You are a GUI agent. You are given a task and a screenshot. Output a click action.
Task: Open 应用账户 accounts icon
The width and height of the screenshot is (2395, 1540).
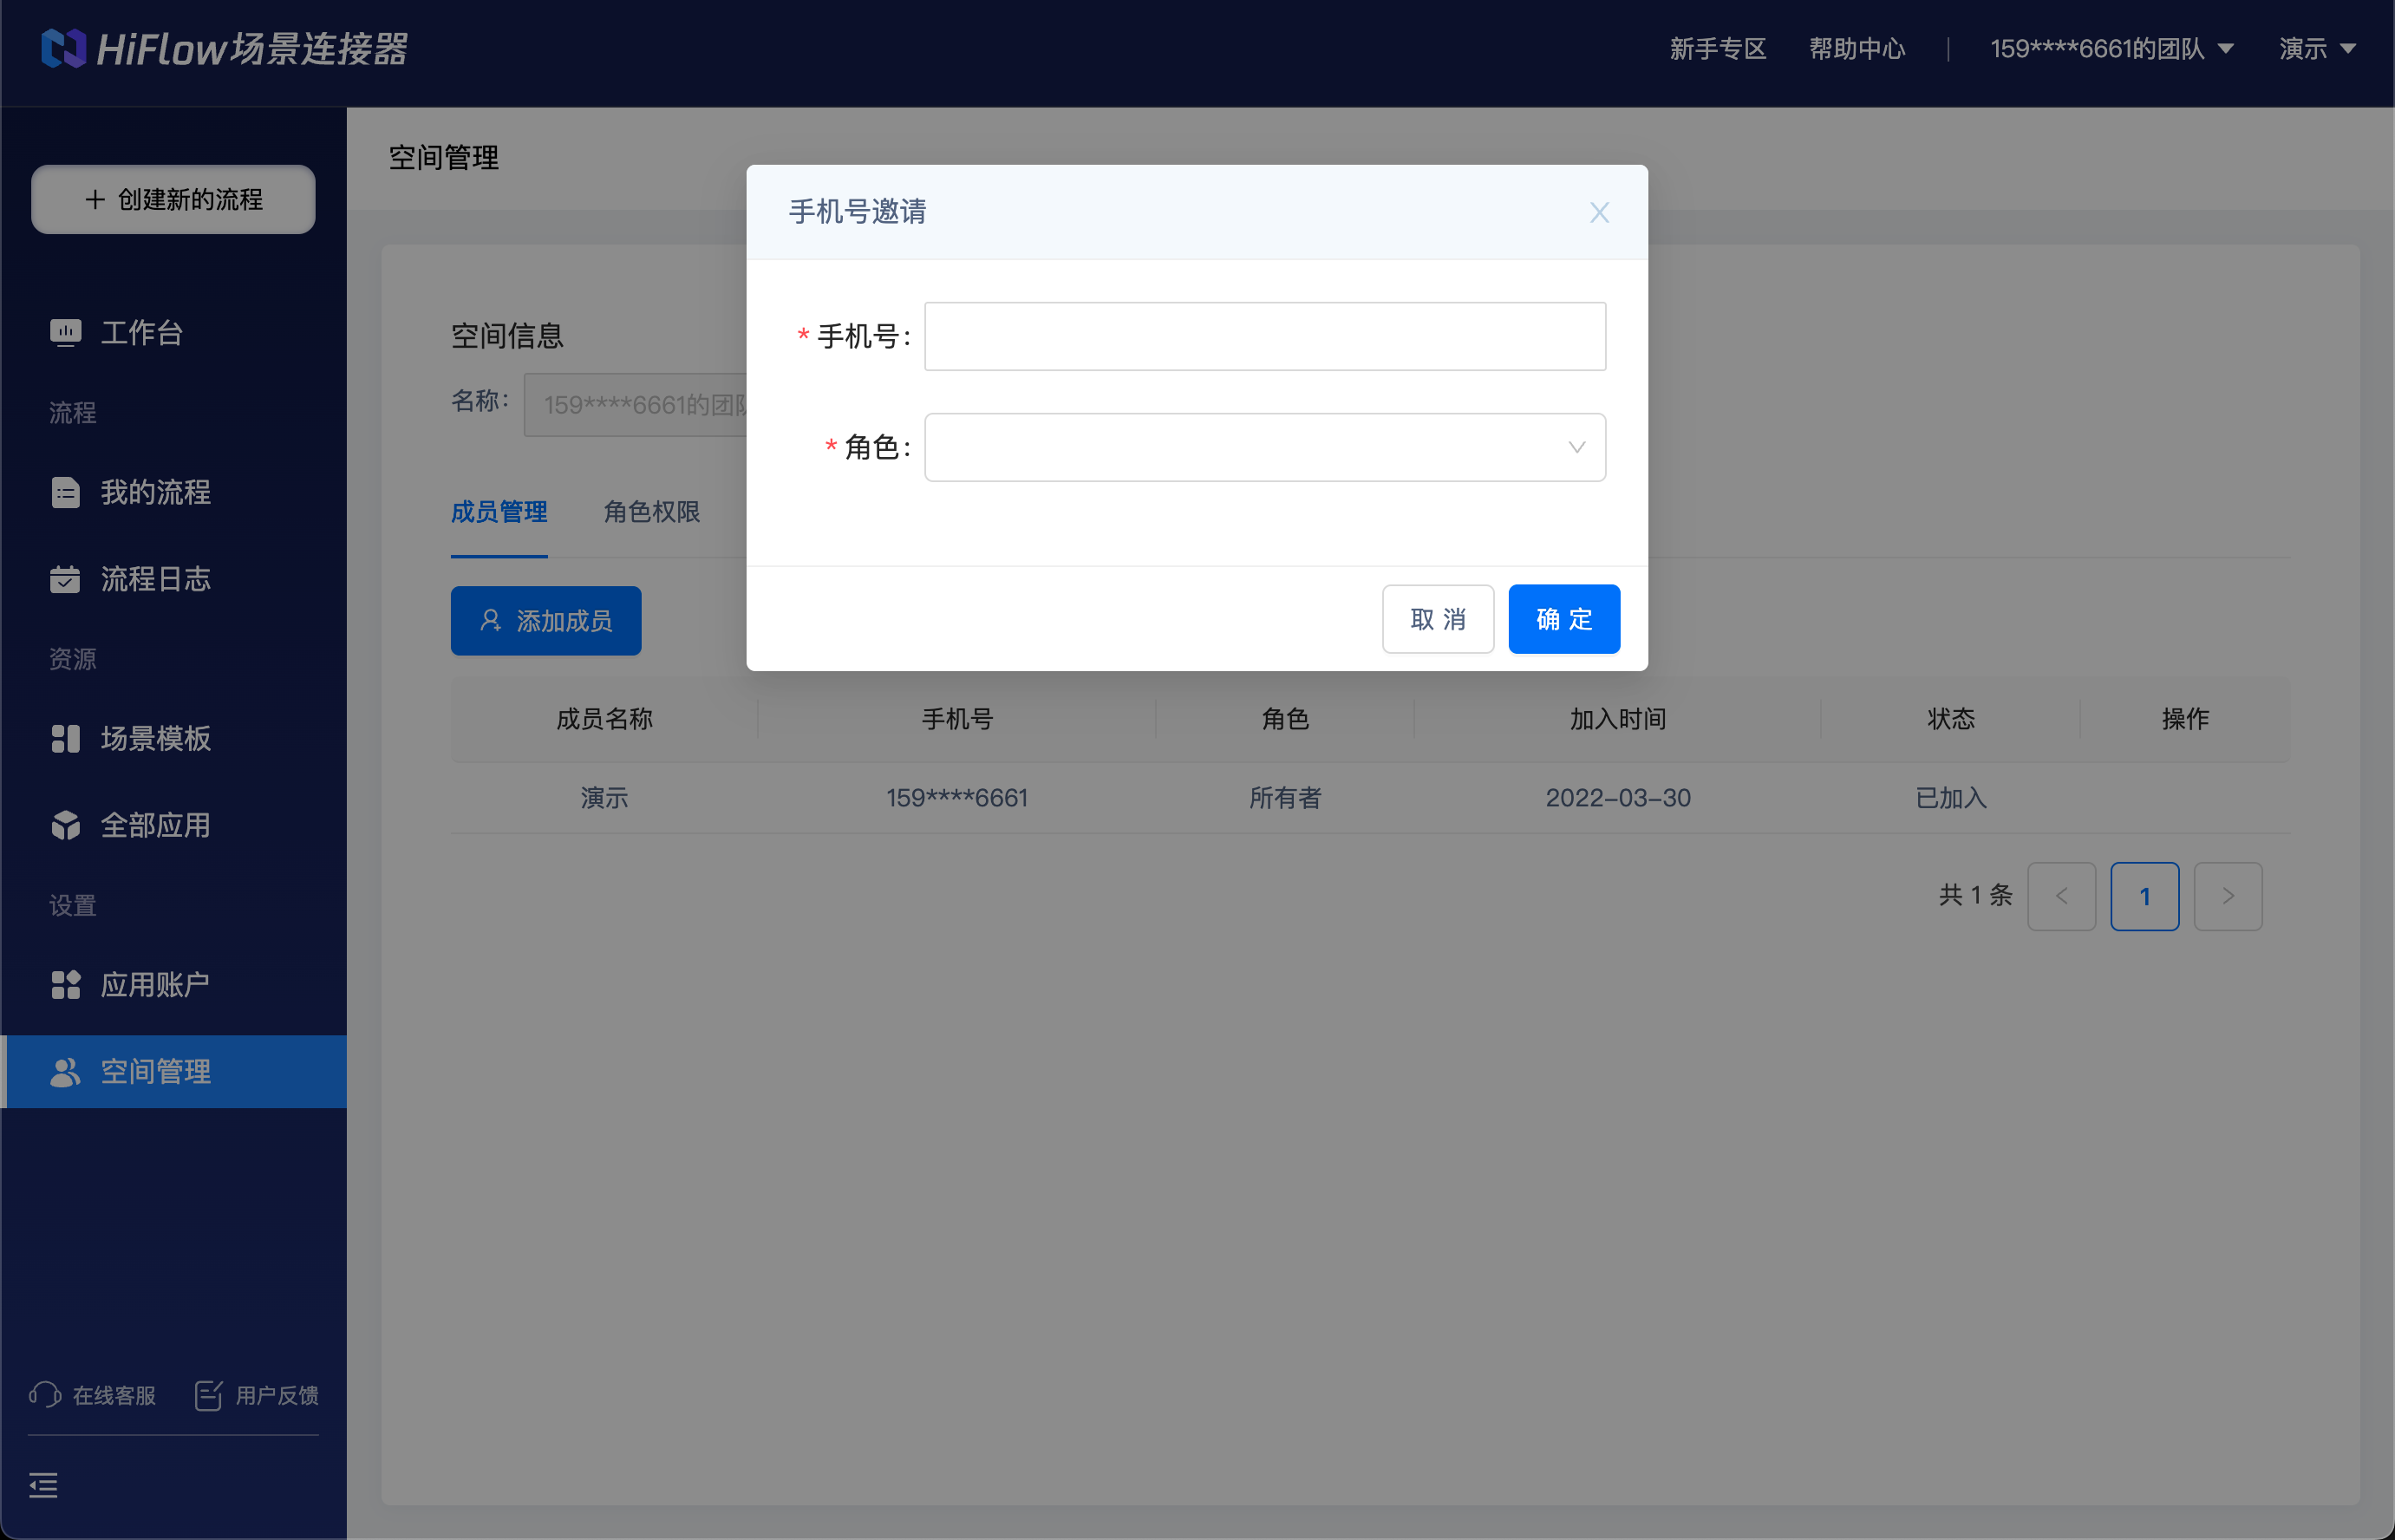tap(65, 985)
